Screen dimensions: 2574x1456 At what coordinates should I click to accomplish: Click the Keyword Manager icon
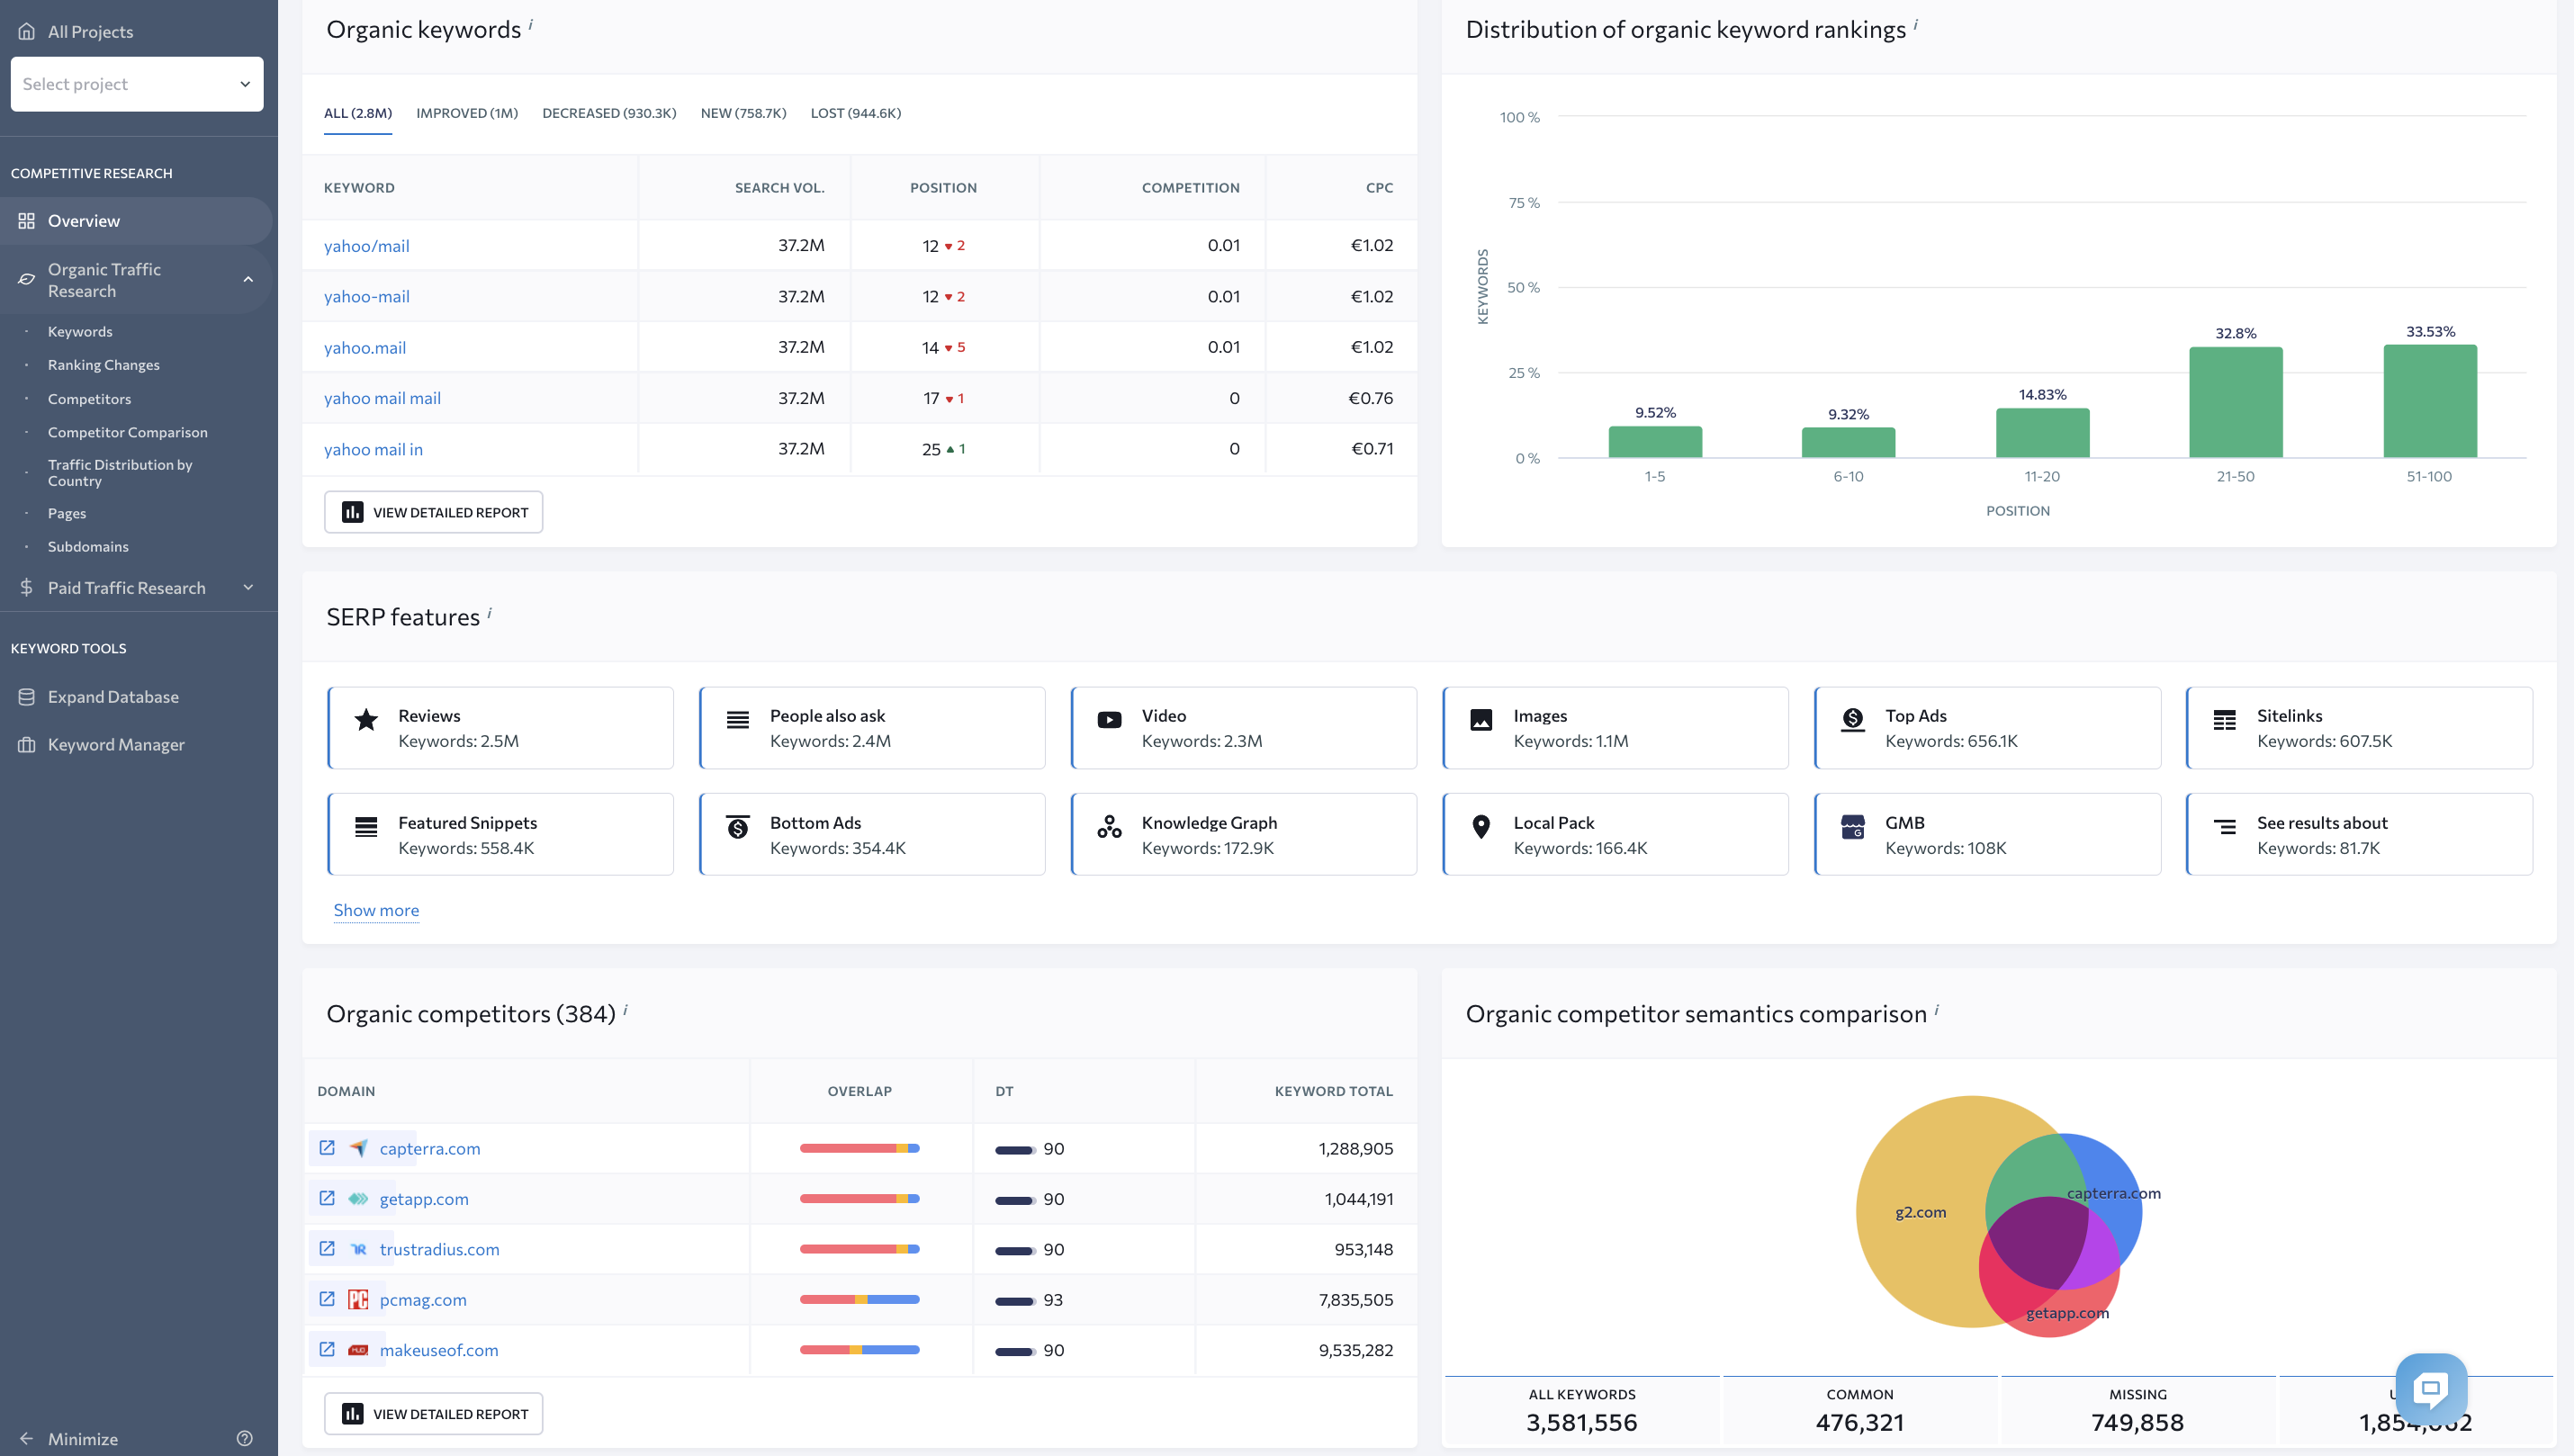25,744
